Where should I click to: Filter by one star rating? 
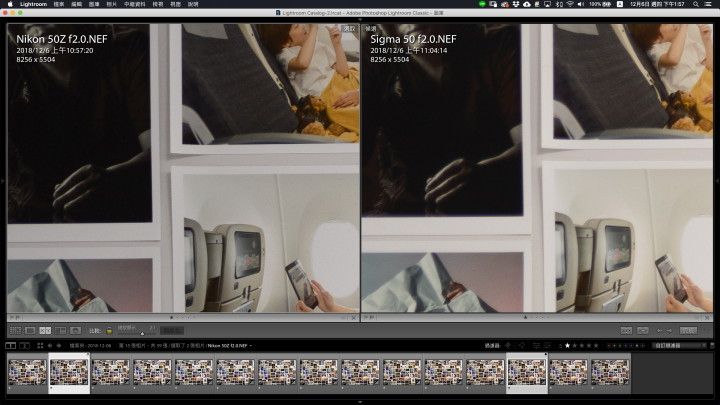[568, 345]
